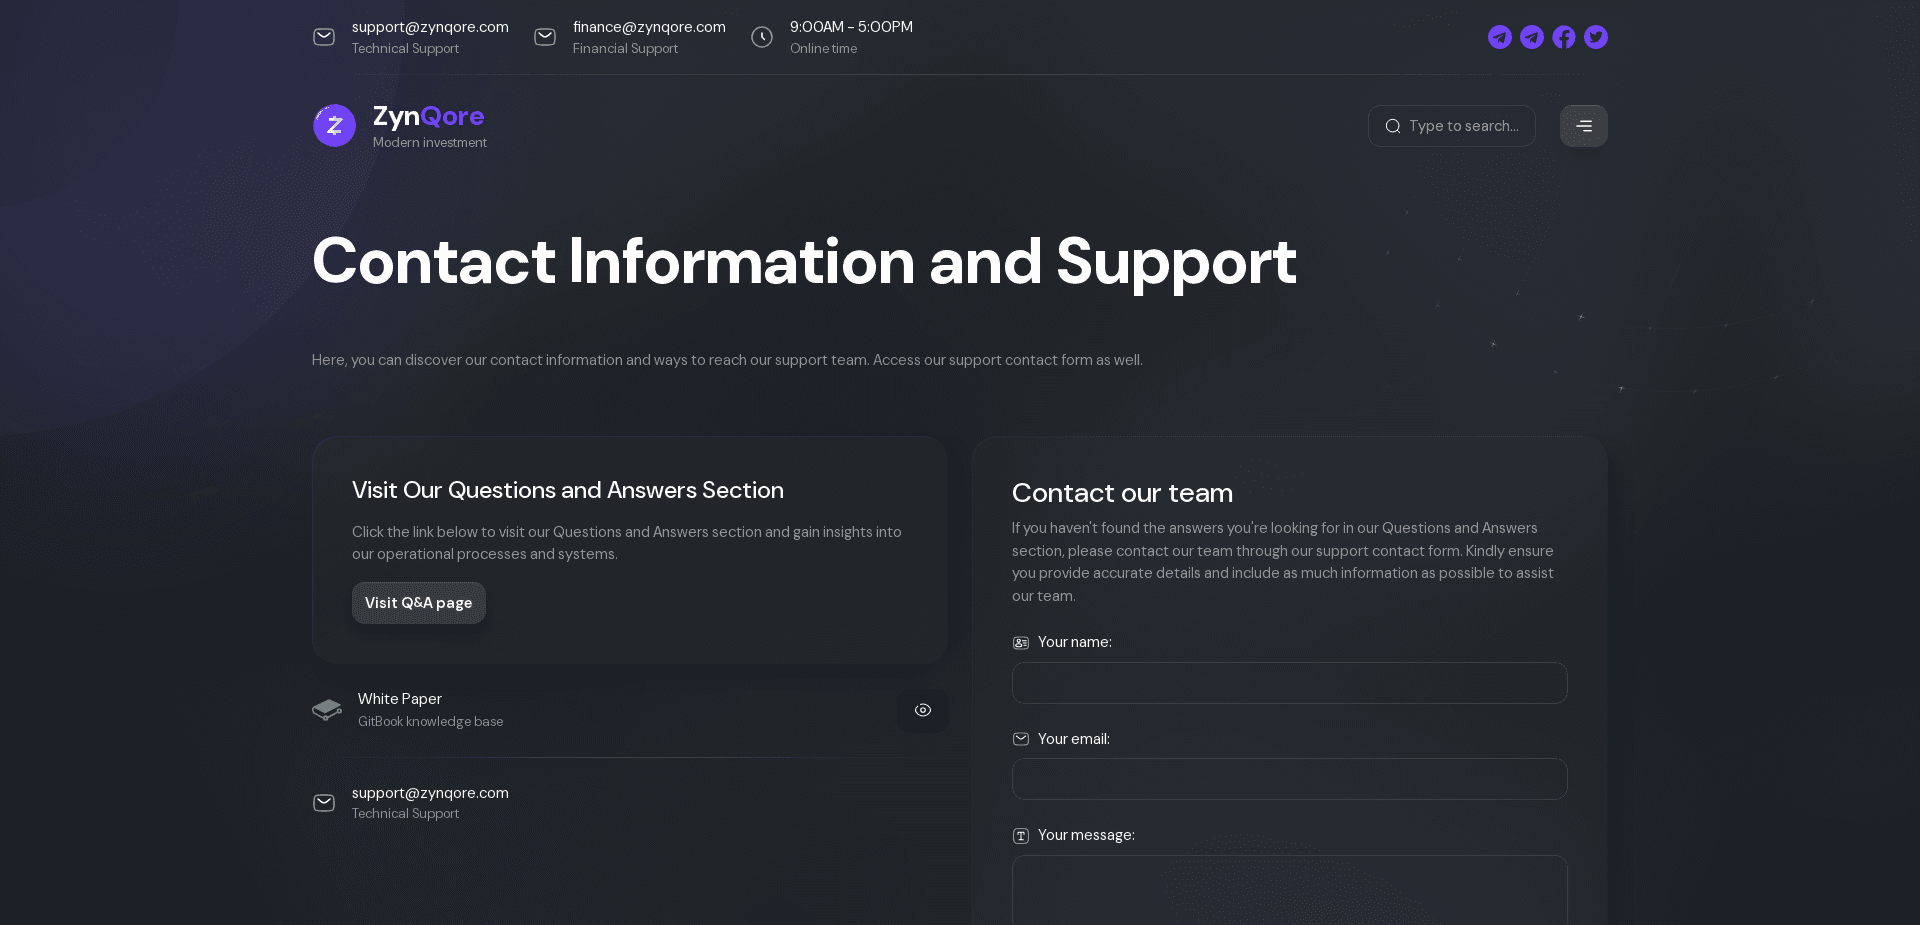Screen dimensions: 1920x925
Task: Toggle the eye preview on White Paper row
Action: [923, 711]
